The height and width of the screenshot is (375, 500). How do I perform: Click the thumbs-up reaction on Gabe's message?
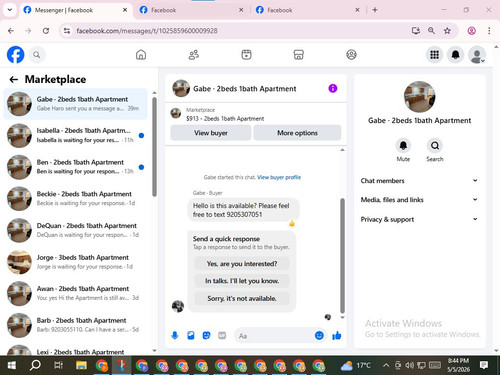(x=292, y=223)
